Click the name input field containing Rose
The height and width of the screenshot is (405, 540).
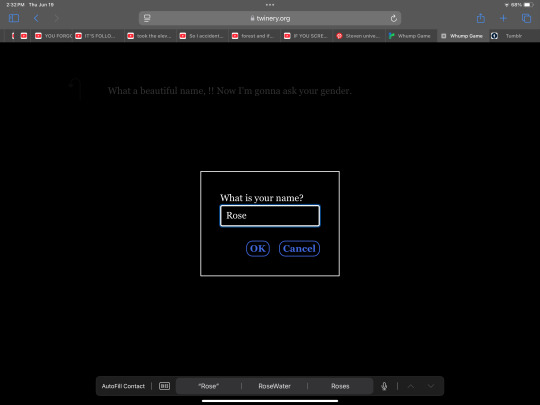(x=270, y=216)
